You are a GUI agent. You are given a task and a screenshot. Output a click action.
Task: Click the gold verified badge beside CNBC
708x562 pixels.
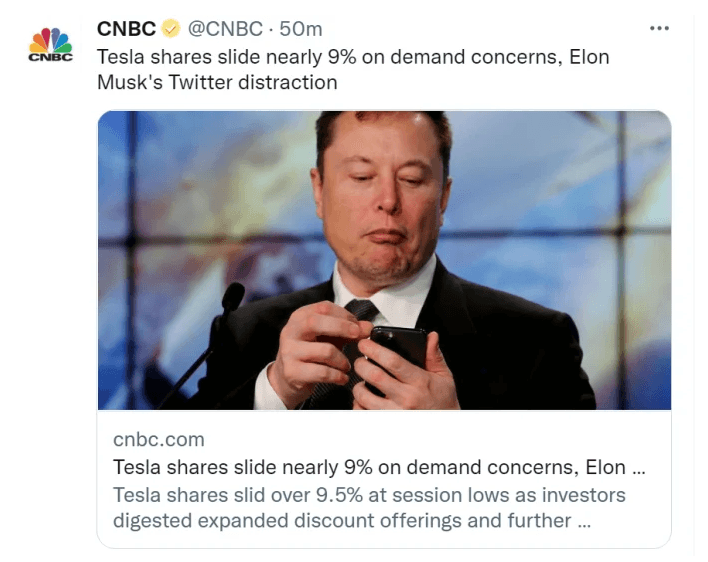pos(171,30)
